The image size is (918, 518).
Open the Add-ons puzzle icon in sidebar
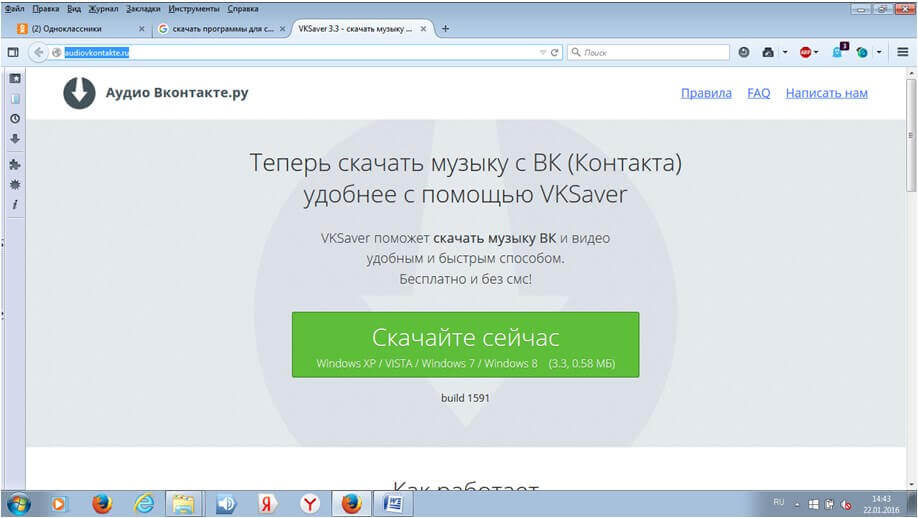[x=15, y=164]
